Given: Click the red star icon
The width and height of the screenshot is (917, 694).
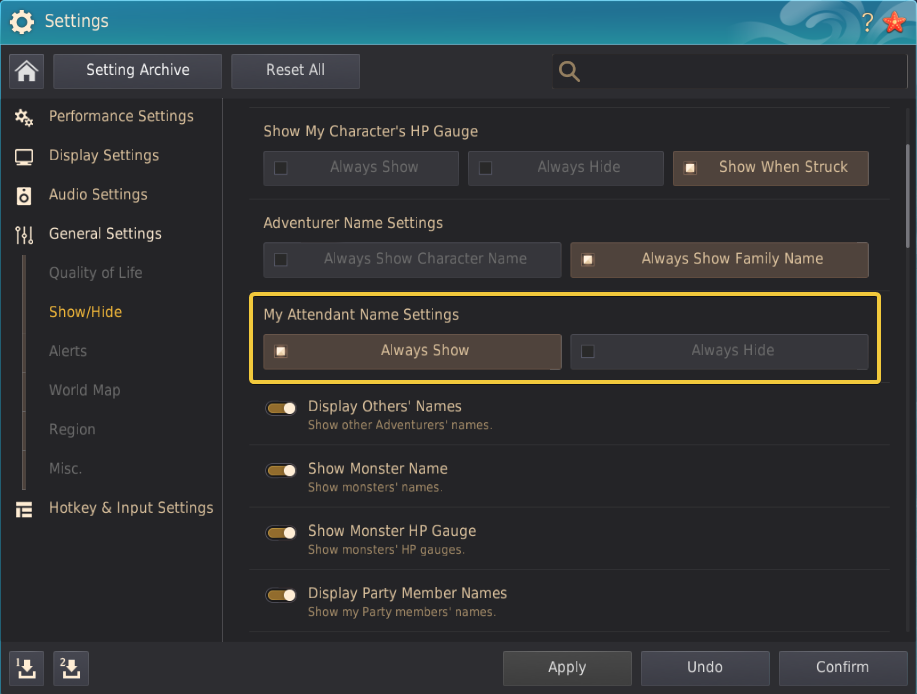Looking at the screenshot, I should (x=894, y=22).
